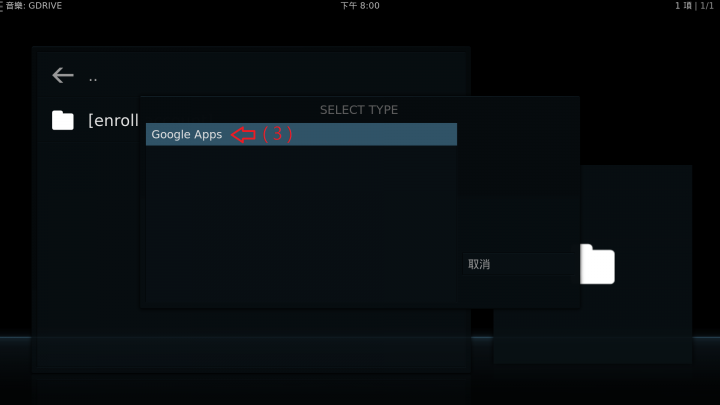The height and width of the screenshot is (405, 720).
Task: Click the SELECT TYPE dialog heading
Action: 359,110
